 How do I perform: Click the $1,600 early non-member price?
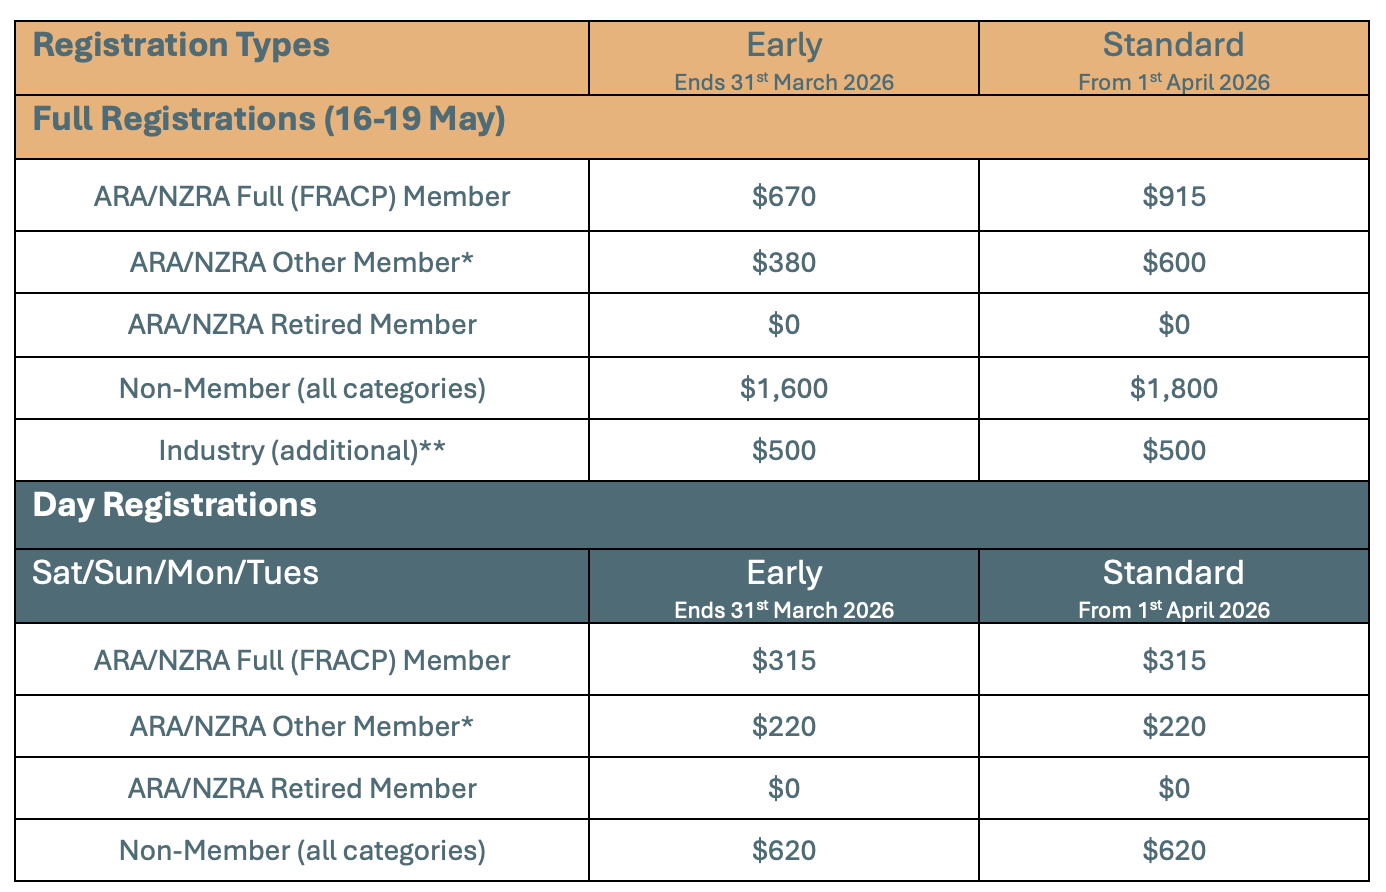point(784,388)
